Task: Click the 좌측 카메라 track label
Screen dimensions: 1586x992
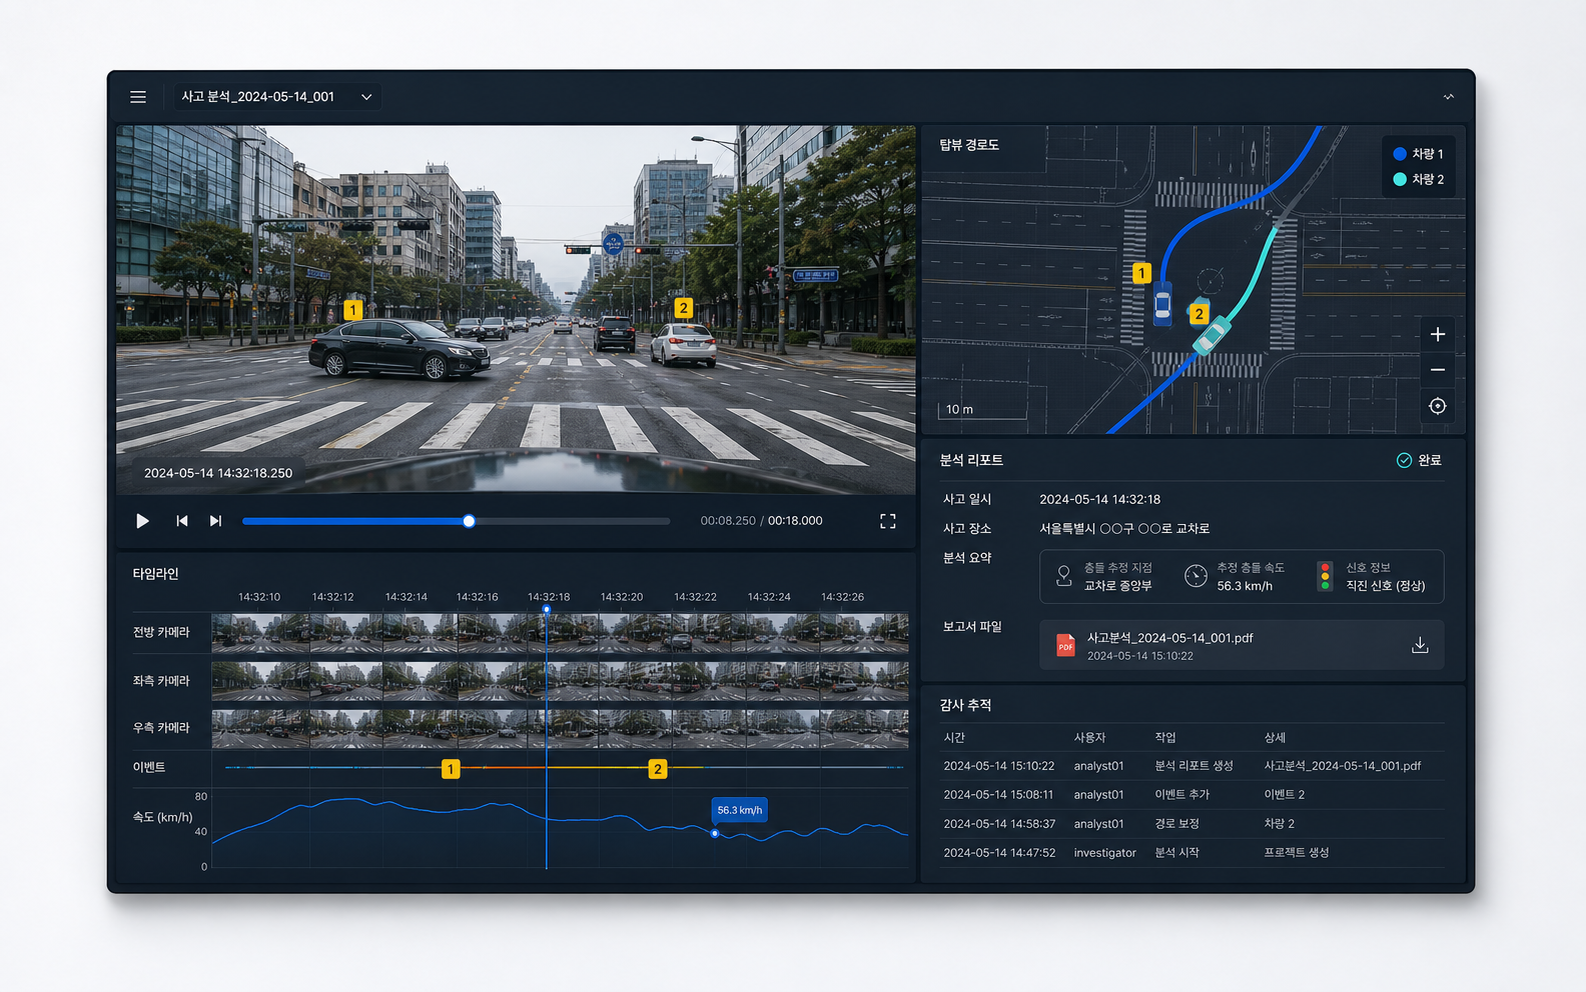Action: coord(161,680)
